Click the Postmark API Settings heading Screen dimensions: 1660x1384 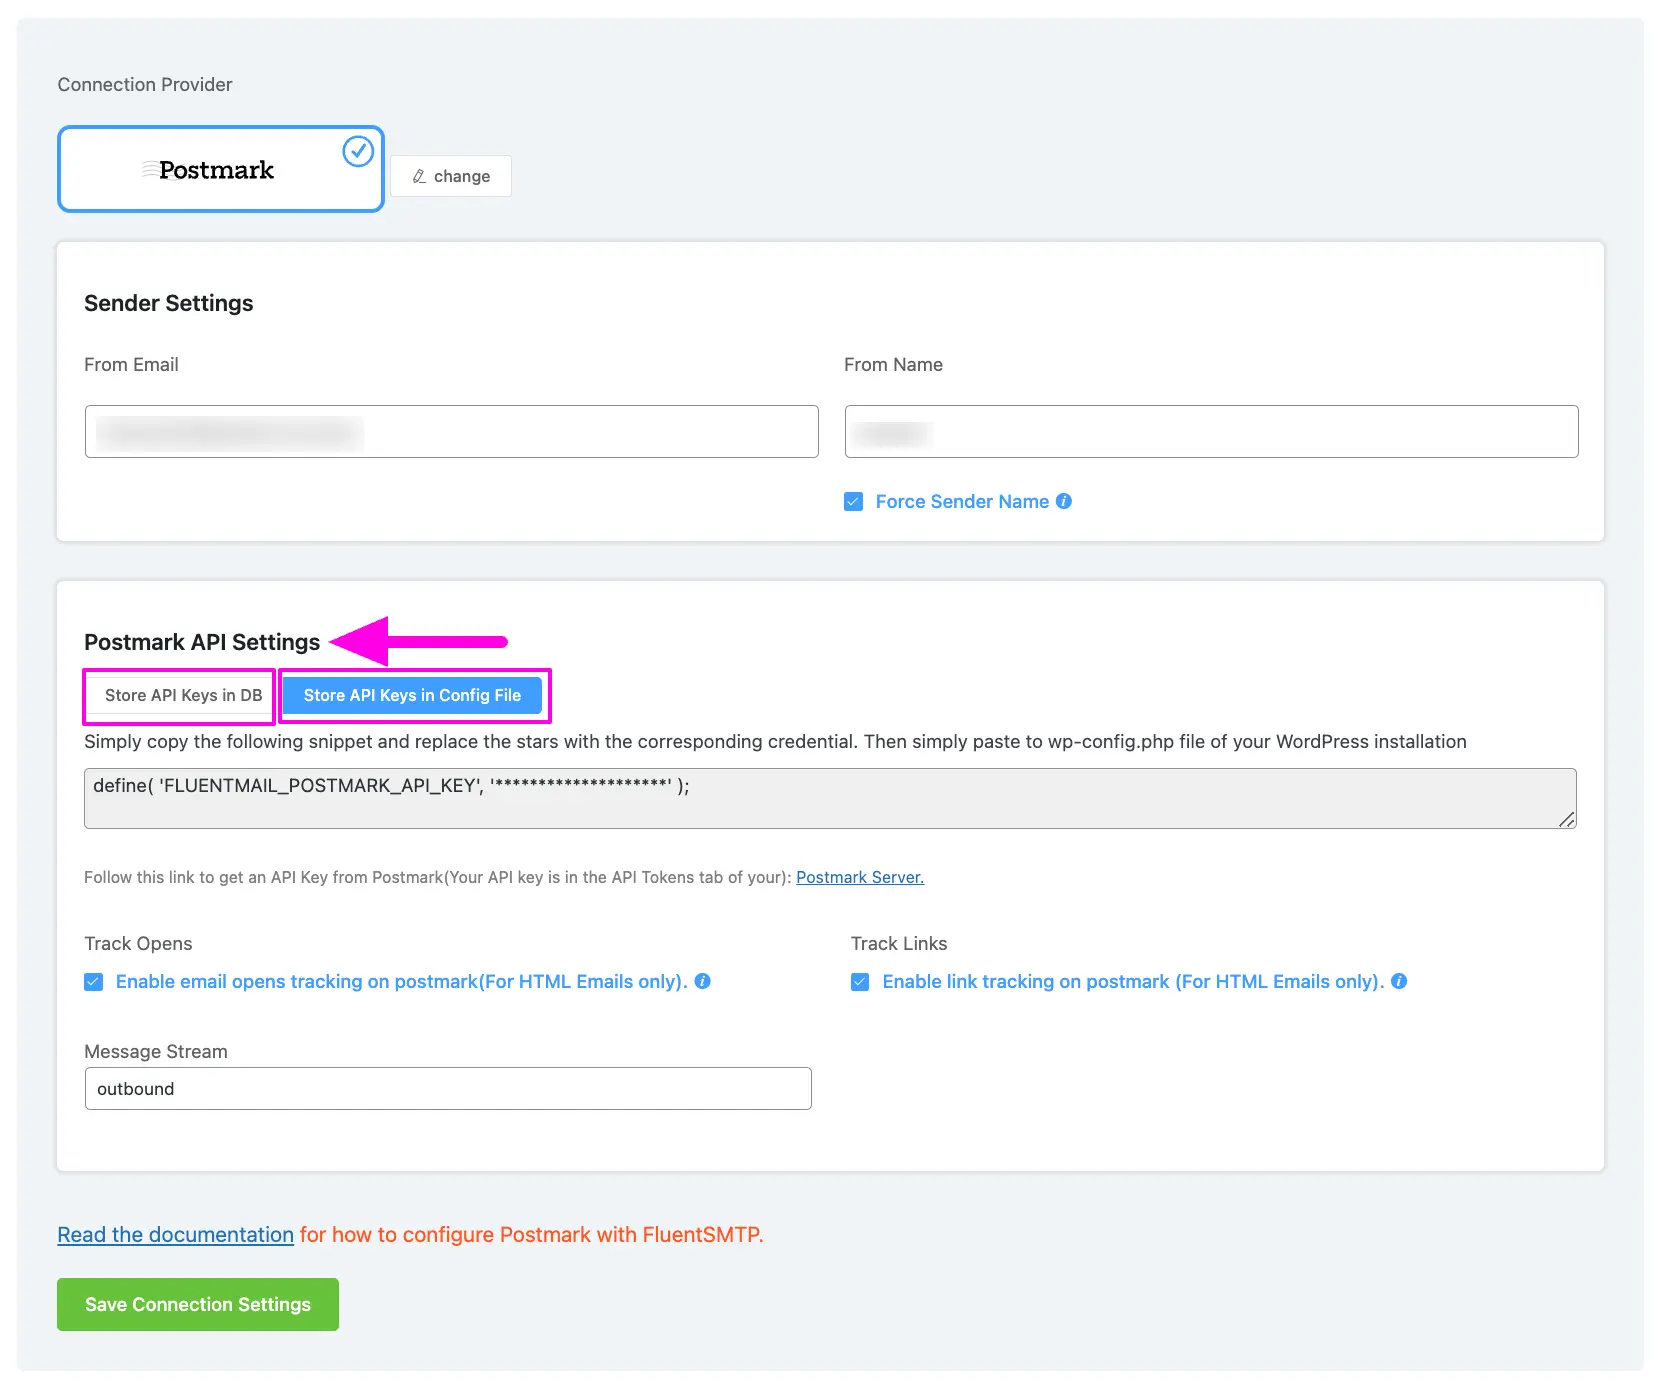202,642
